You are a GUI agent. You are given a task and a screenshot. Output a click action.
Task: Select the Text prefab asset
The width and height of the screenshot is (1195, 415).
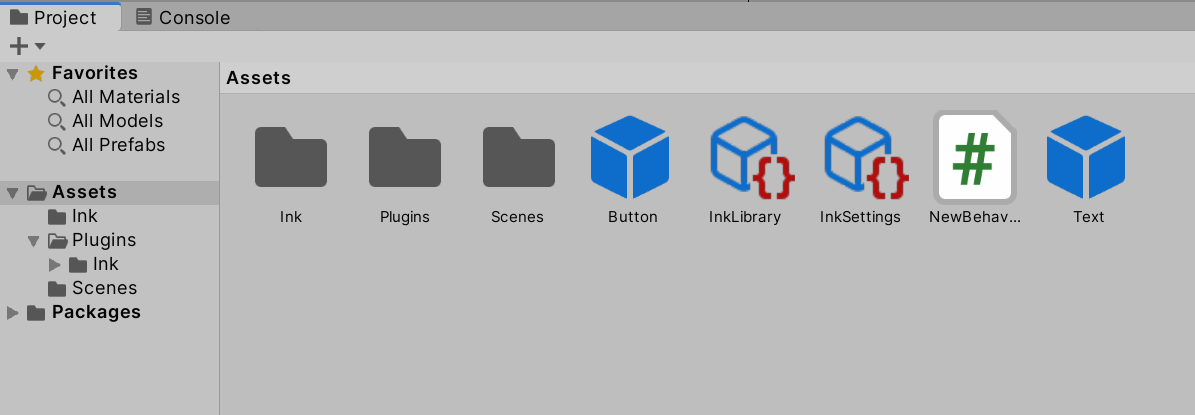coord(1086,157)
